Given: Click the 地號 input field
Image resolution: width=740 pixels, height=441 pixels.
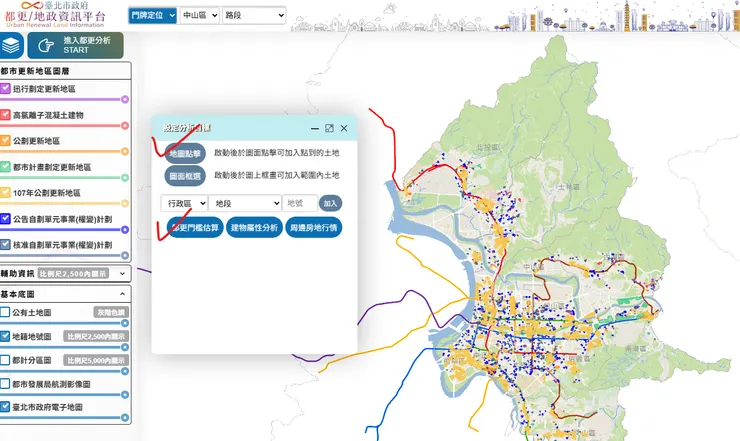Looking at the screenshot, I should point(300,204).
